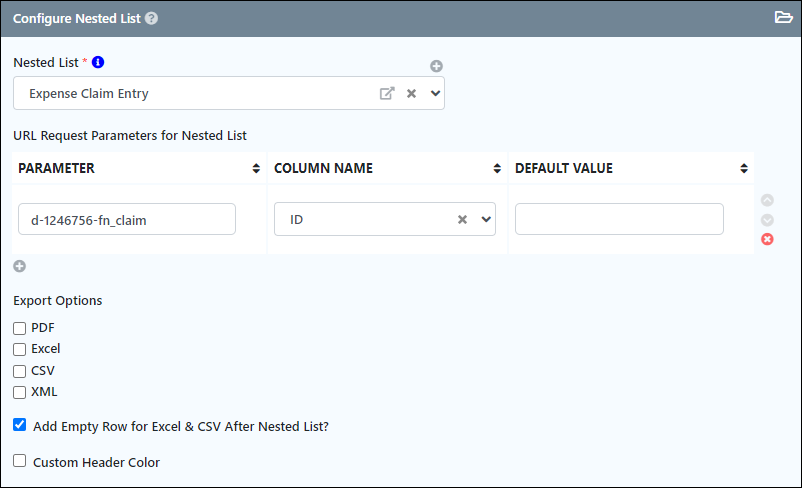
Task: Click the plus icon above Nested List field
Action: (x=436, y=66)
